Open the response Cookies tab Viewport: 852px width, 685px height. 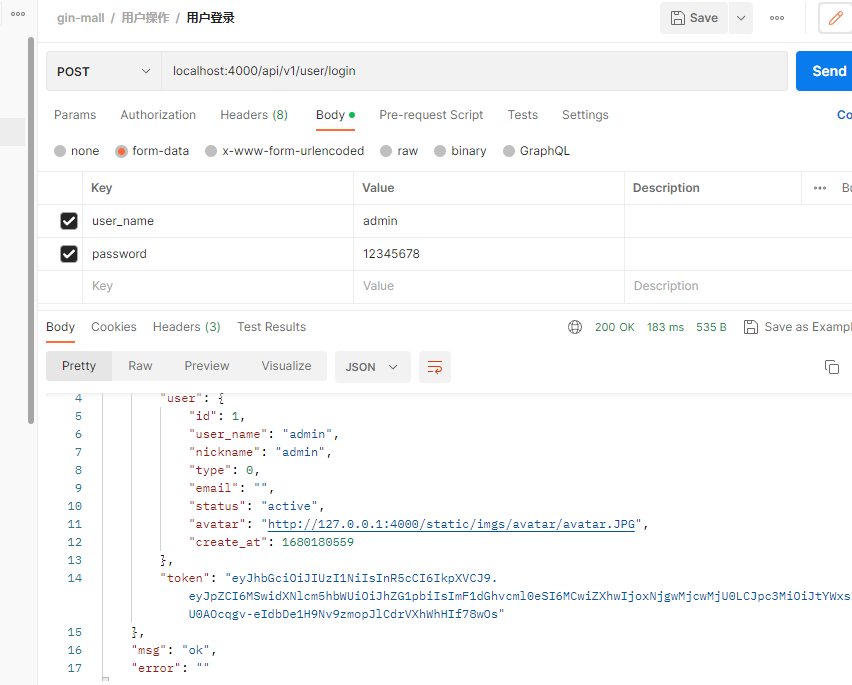coord(114,327)
